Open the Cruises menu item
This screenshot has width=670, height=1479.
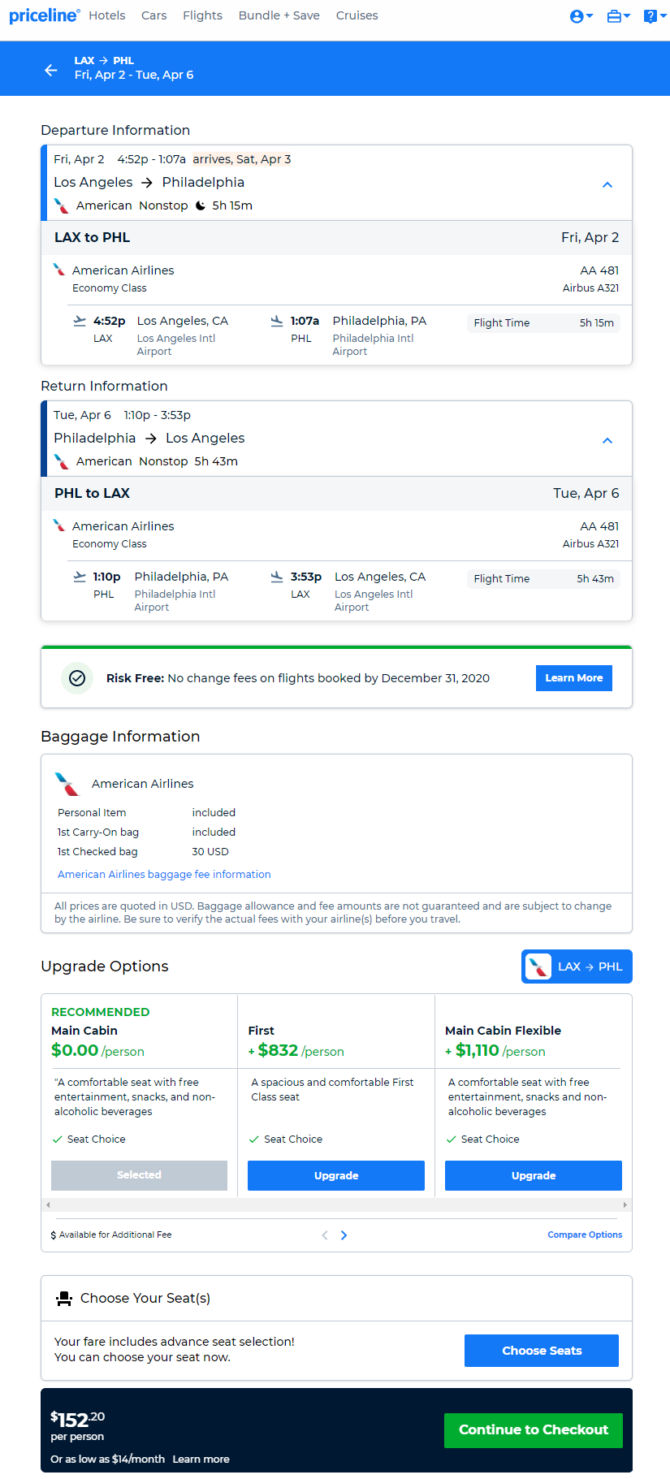[x=357, y=16]
